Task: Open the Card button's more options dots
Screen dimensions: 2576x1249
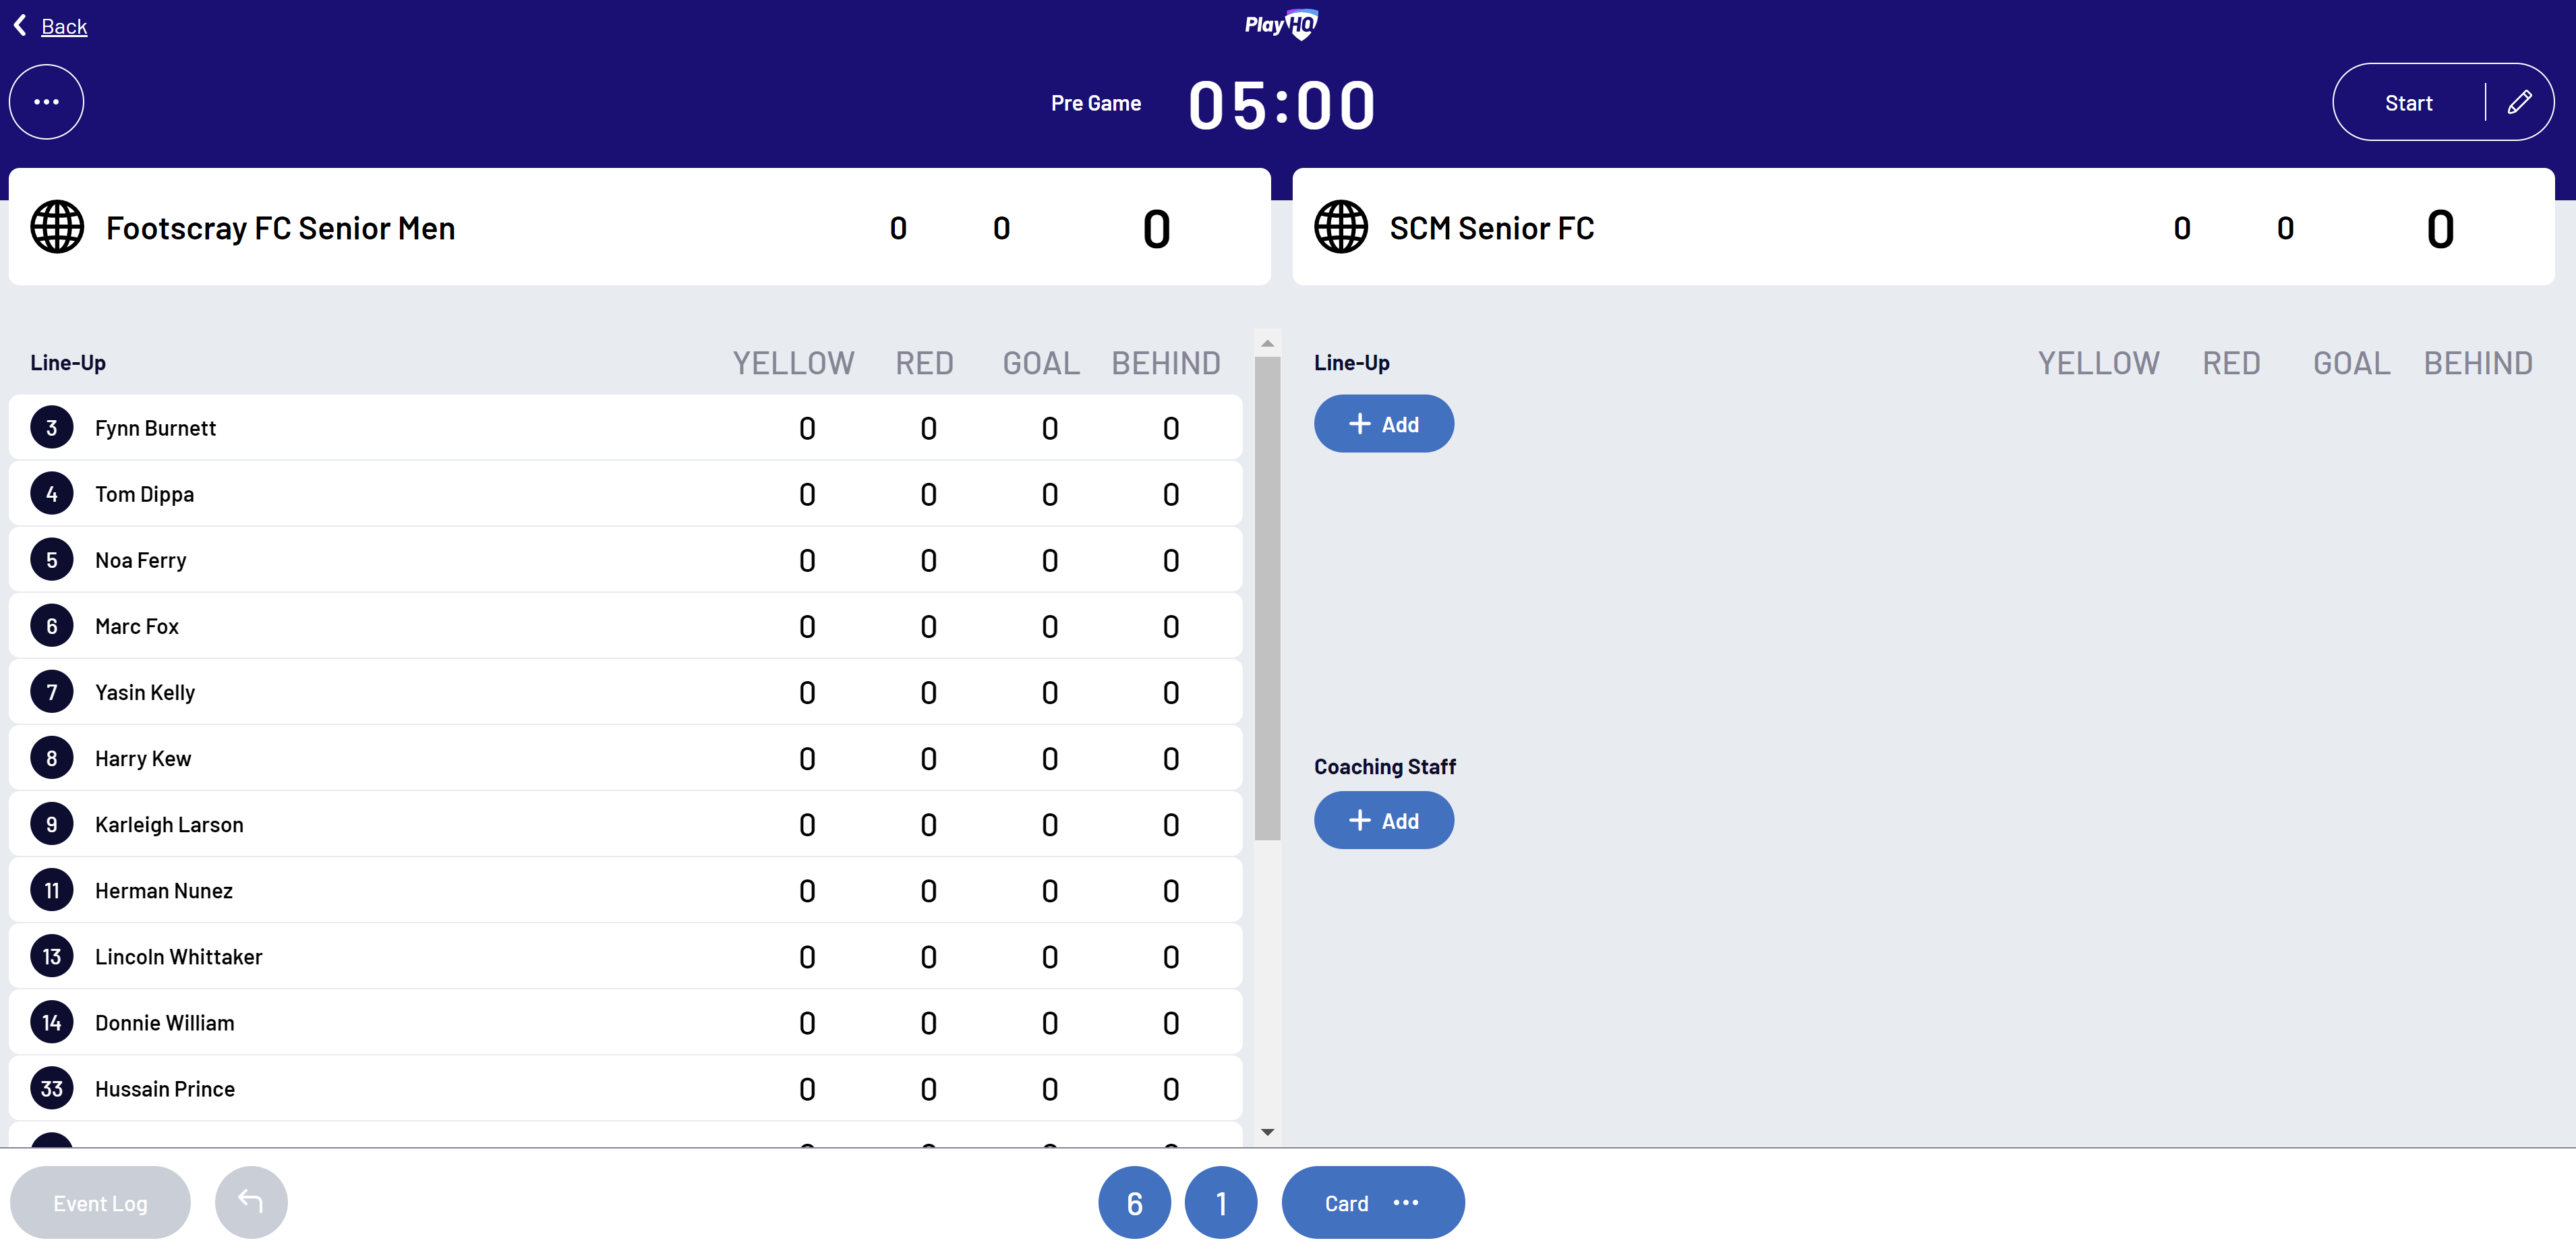Action: click(1405, 1202)
